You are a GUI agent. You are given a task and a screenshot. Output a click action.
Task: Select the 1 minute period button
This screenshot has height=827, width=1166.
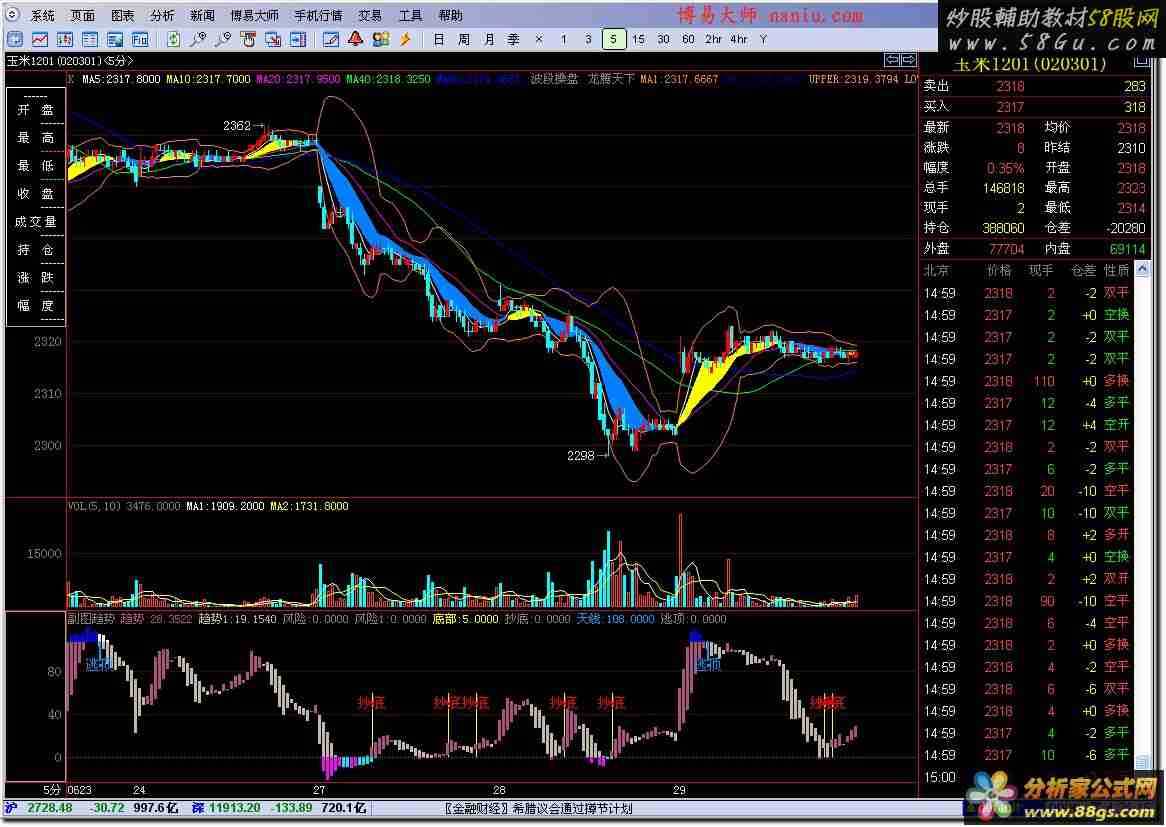[x=564, y=39]
